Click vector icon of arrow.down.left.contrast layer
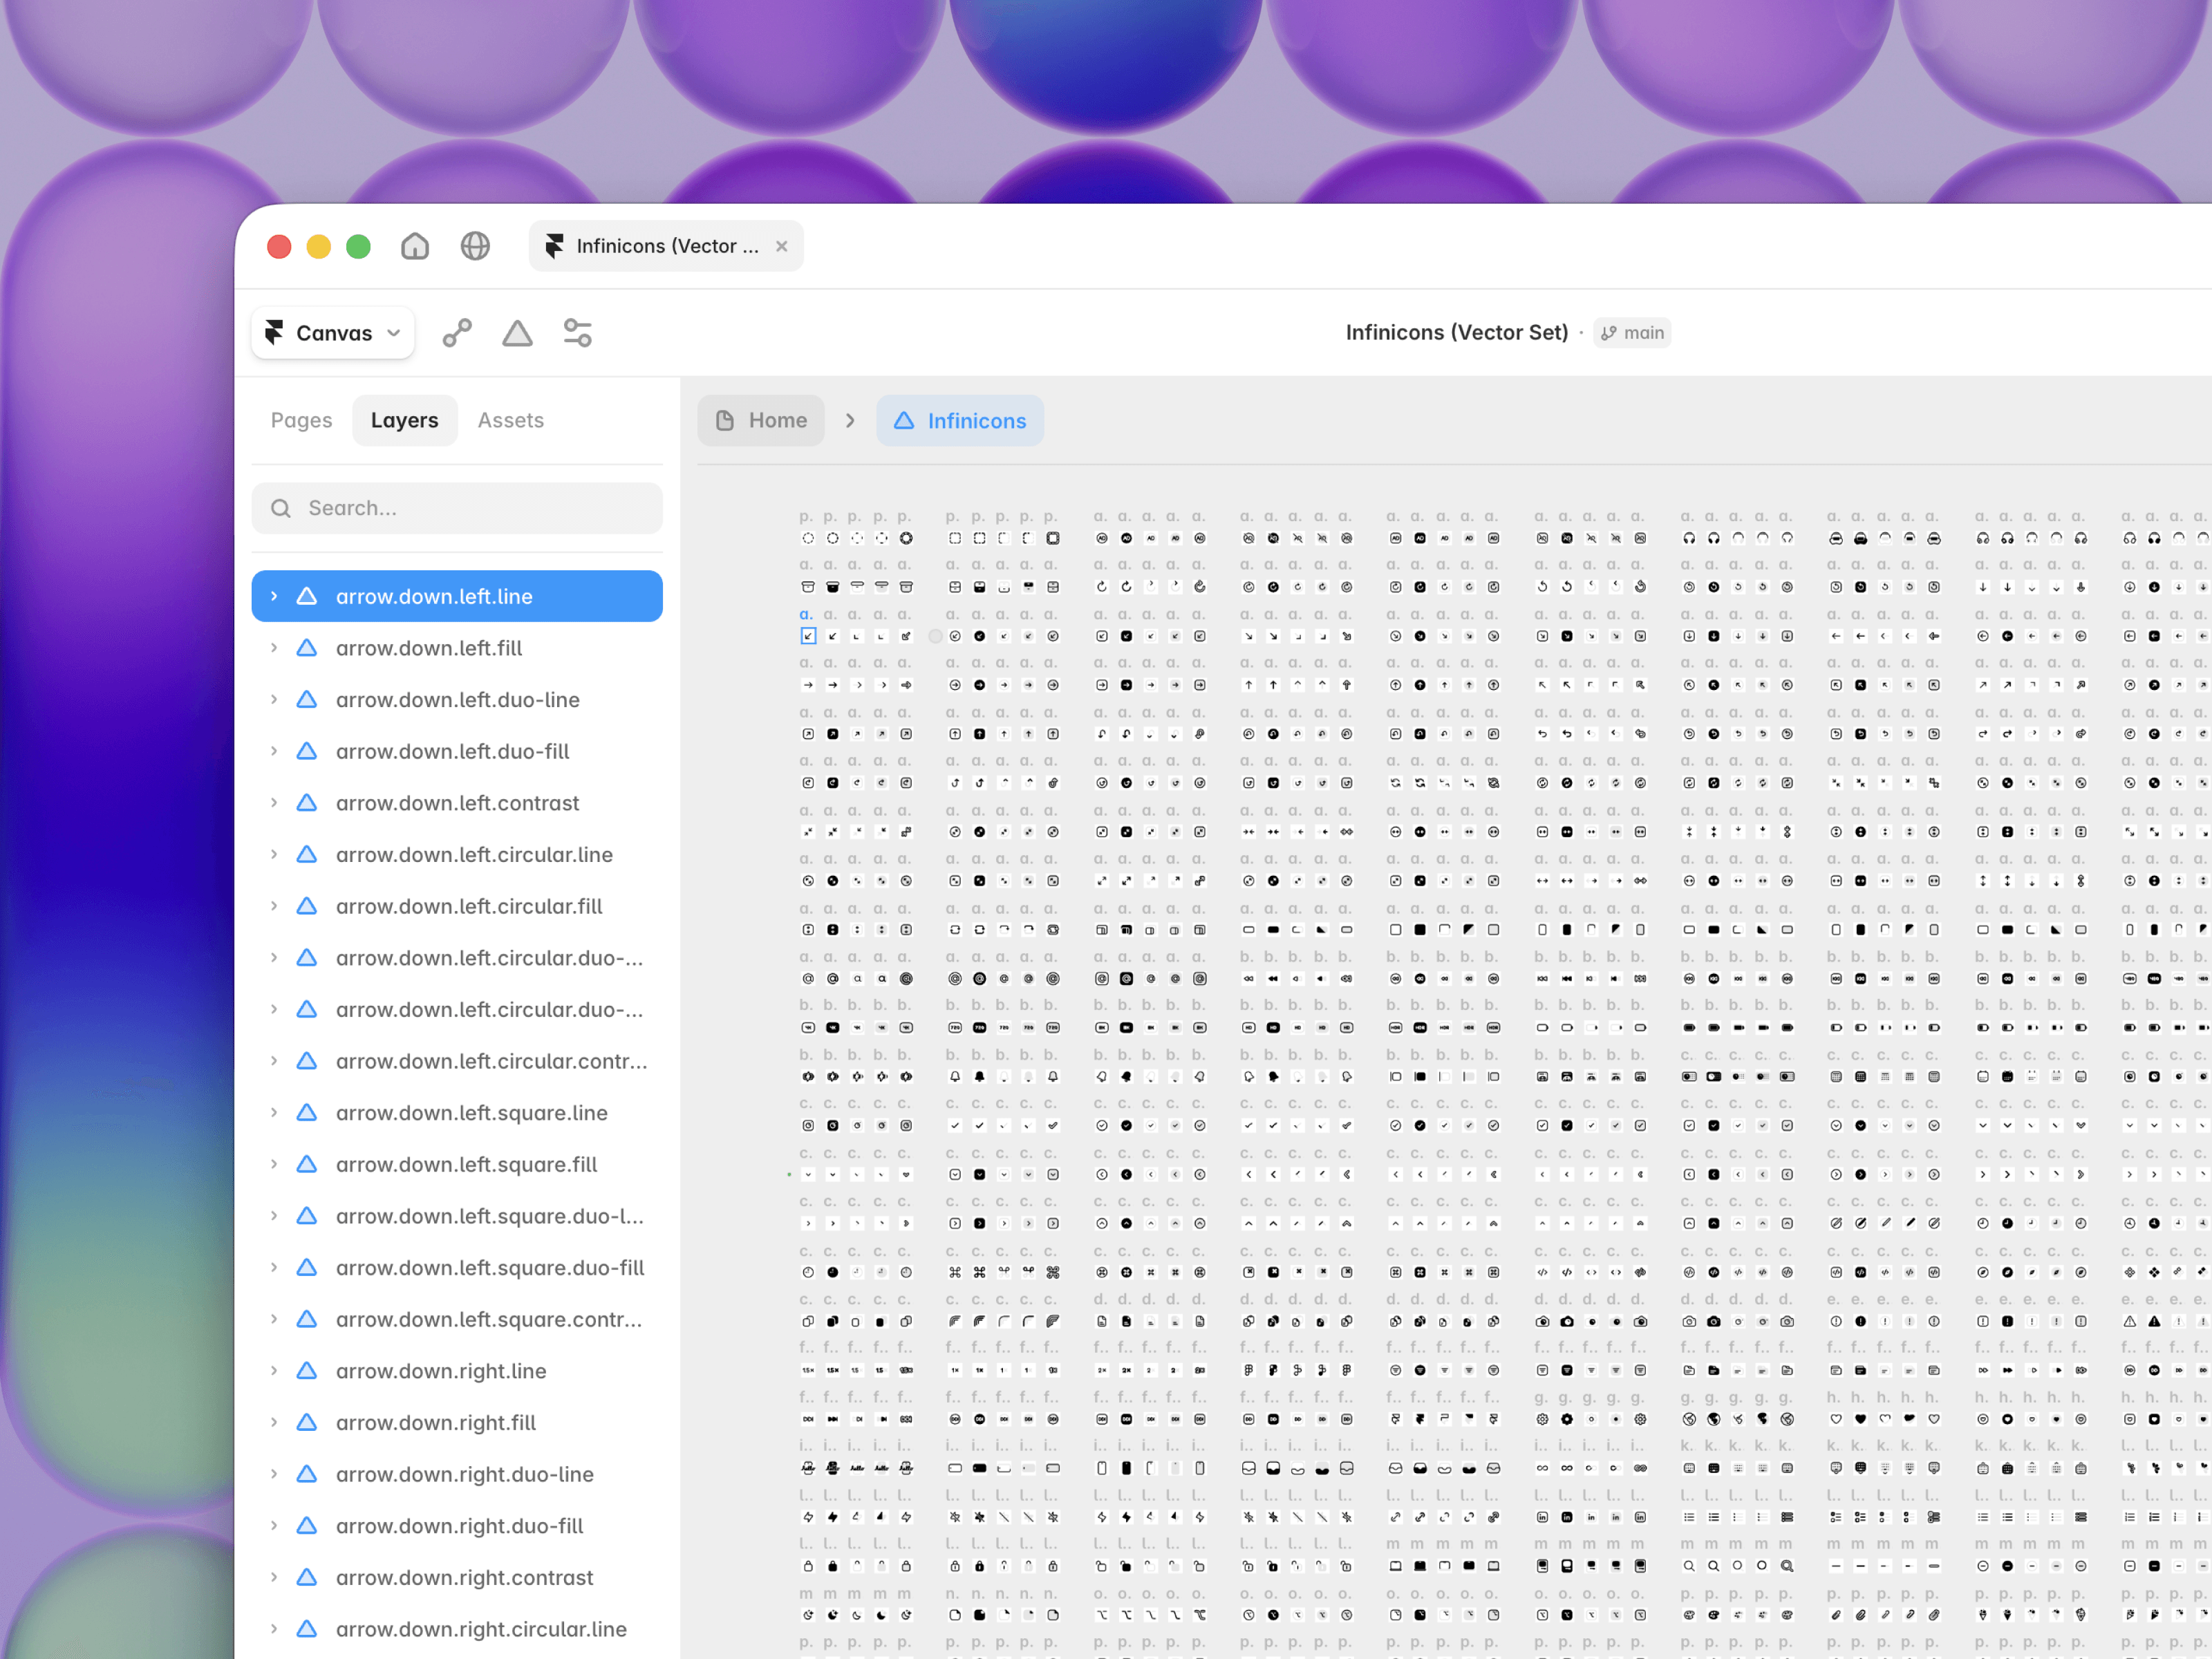This screenshot has width=2212, height=1659. 307,803
